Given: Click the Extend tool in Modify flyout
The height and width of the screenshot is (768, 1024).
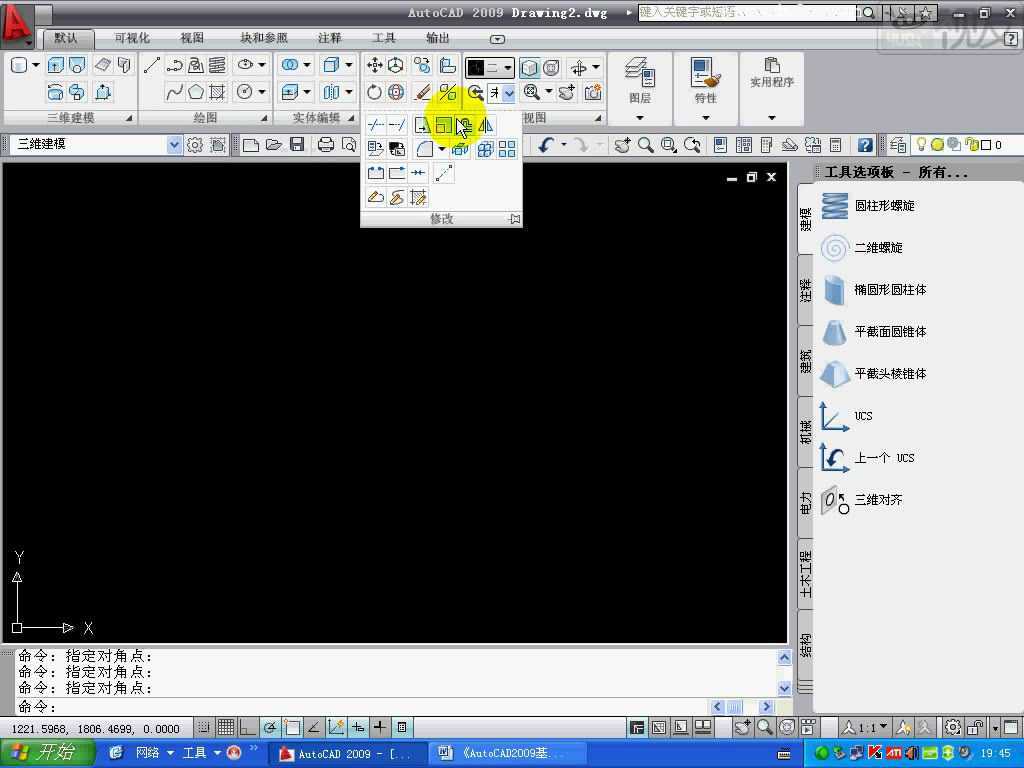Looking at the screenshot, I should [396, 125].
